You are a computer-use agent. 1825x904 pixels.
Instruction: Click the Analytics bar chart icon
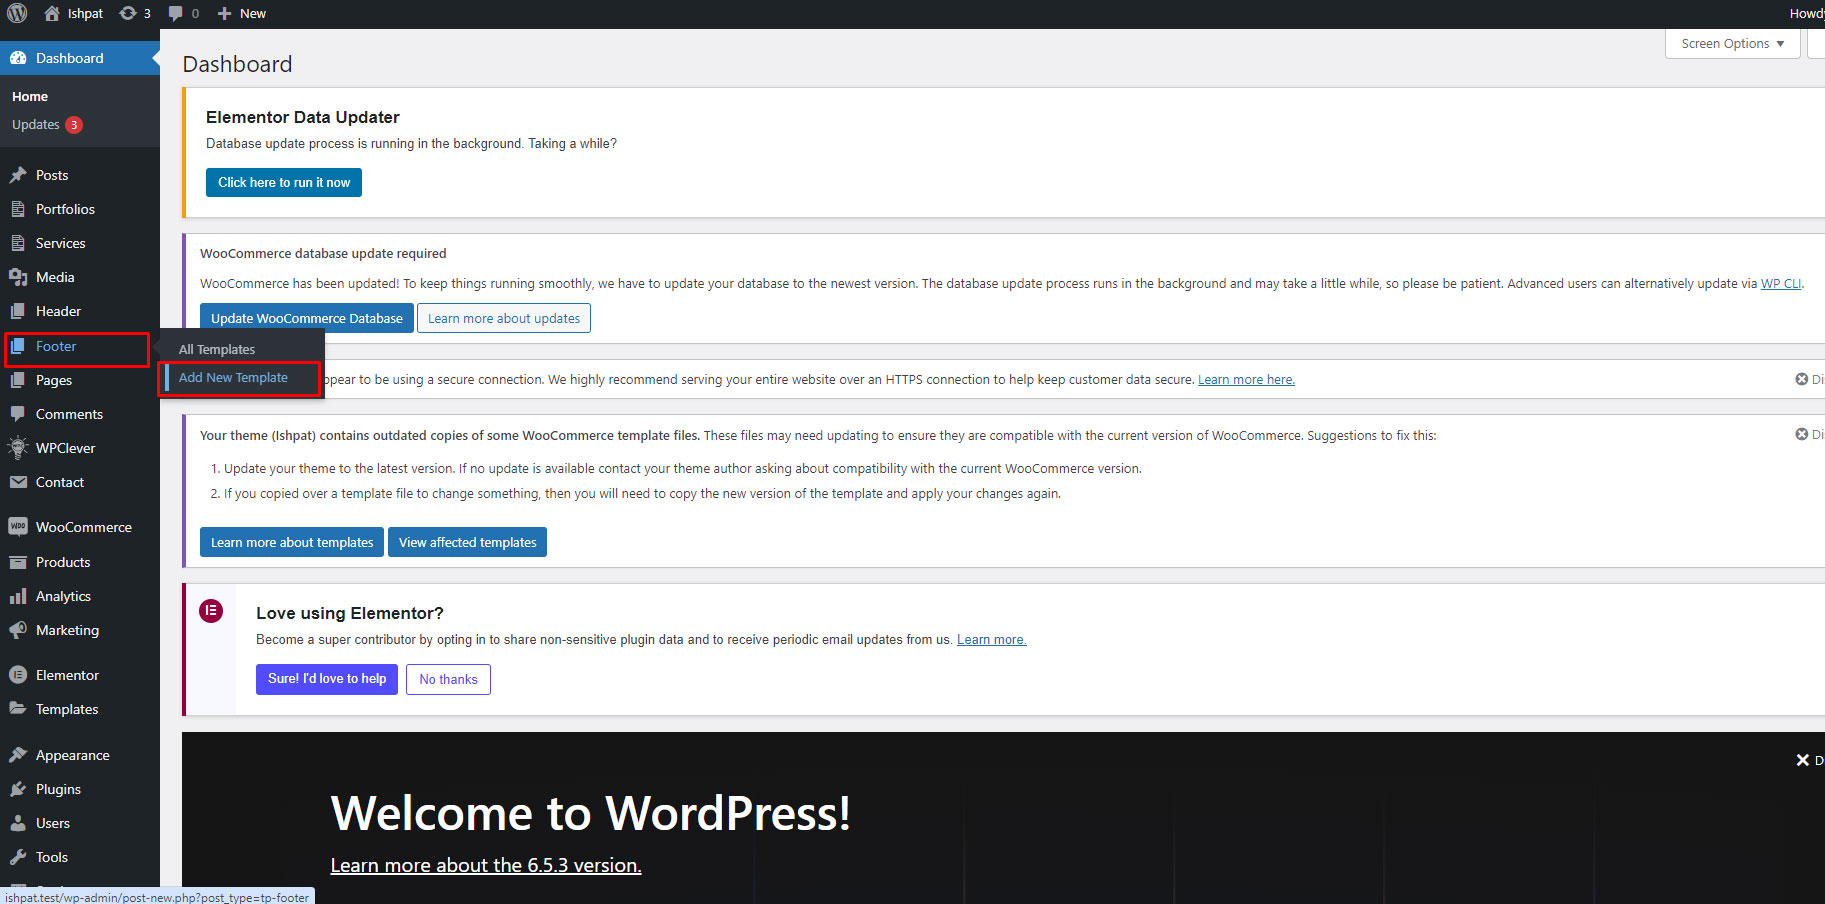click(18, 596)
